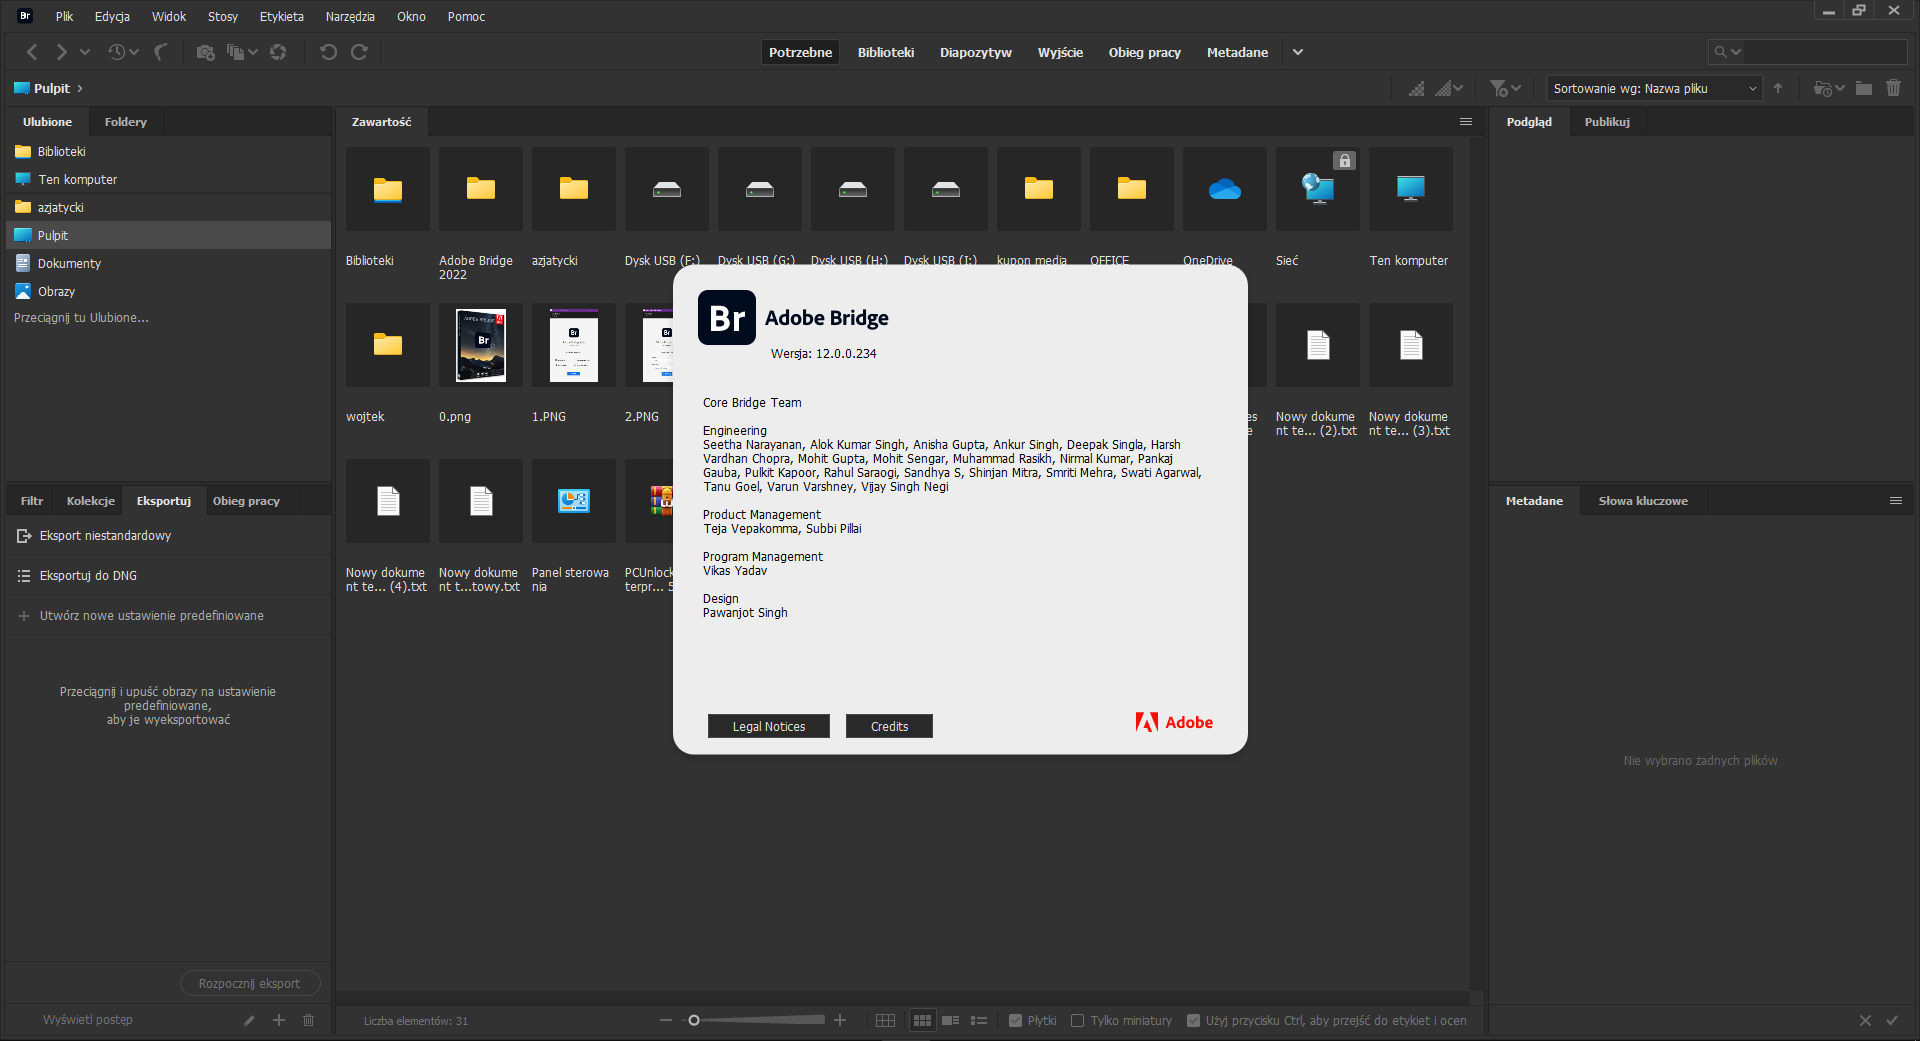This screenshot has width=1920, height=1041.
Task: Select the wojtek folder thumbnail
Action: [x=388, y=346]
